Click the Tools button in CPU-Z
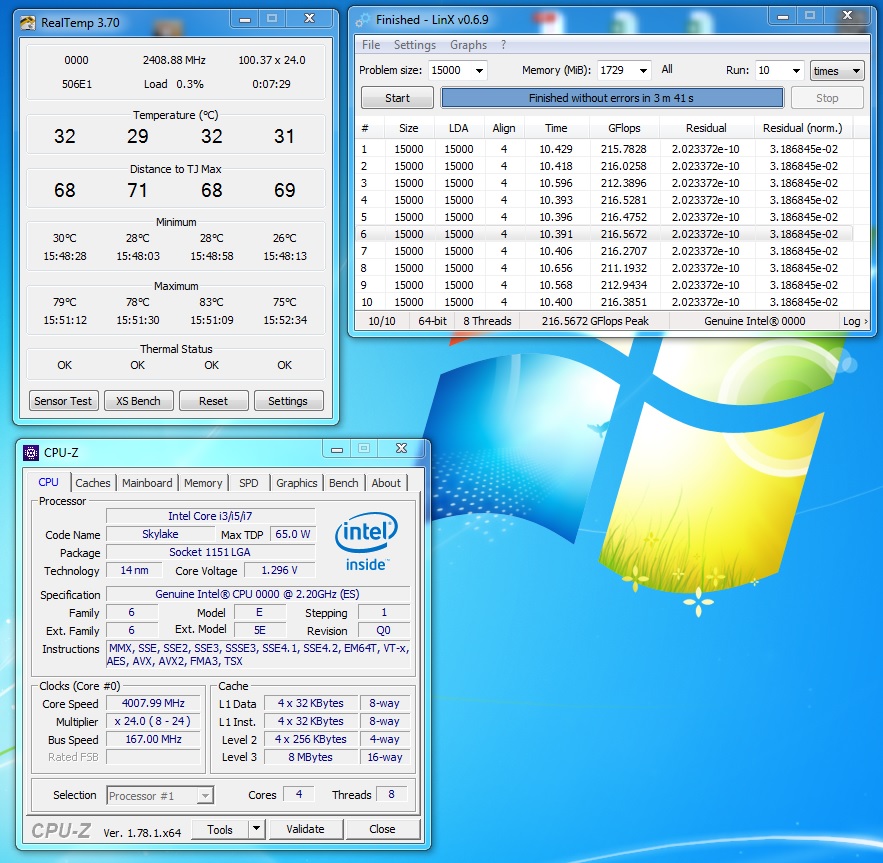 point(220,829)
